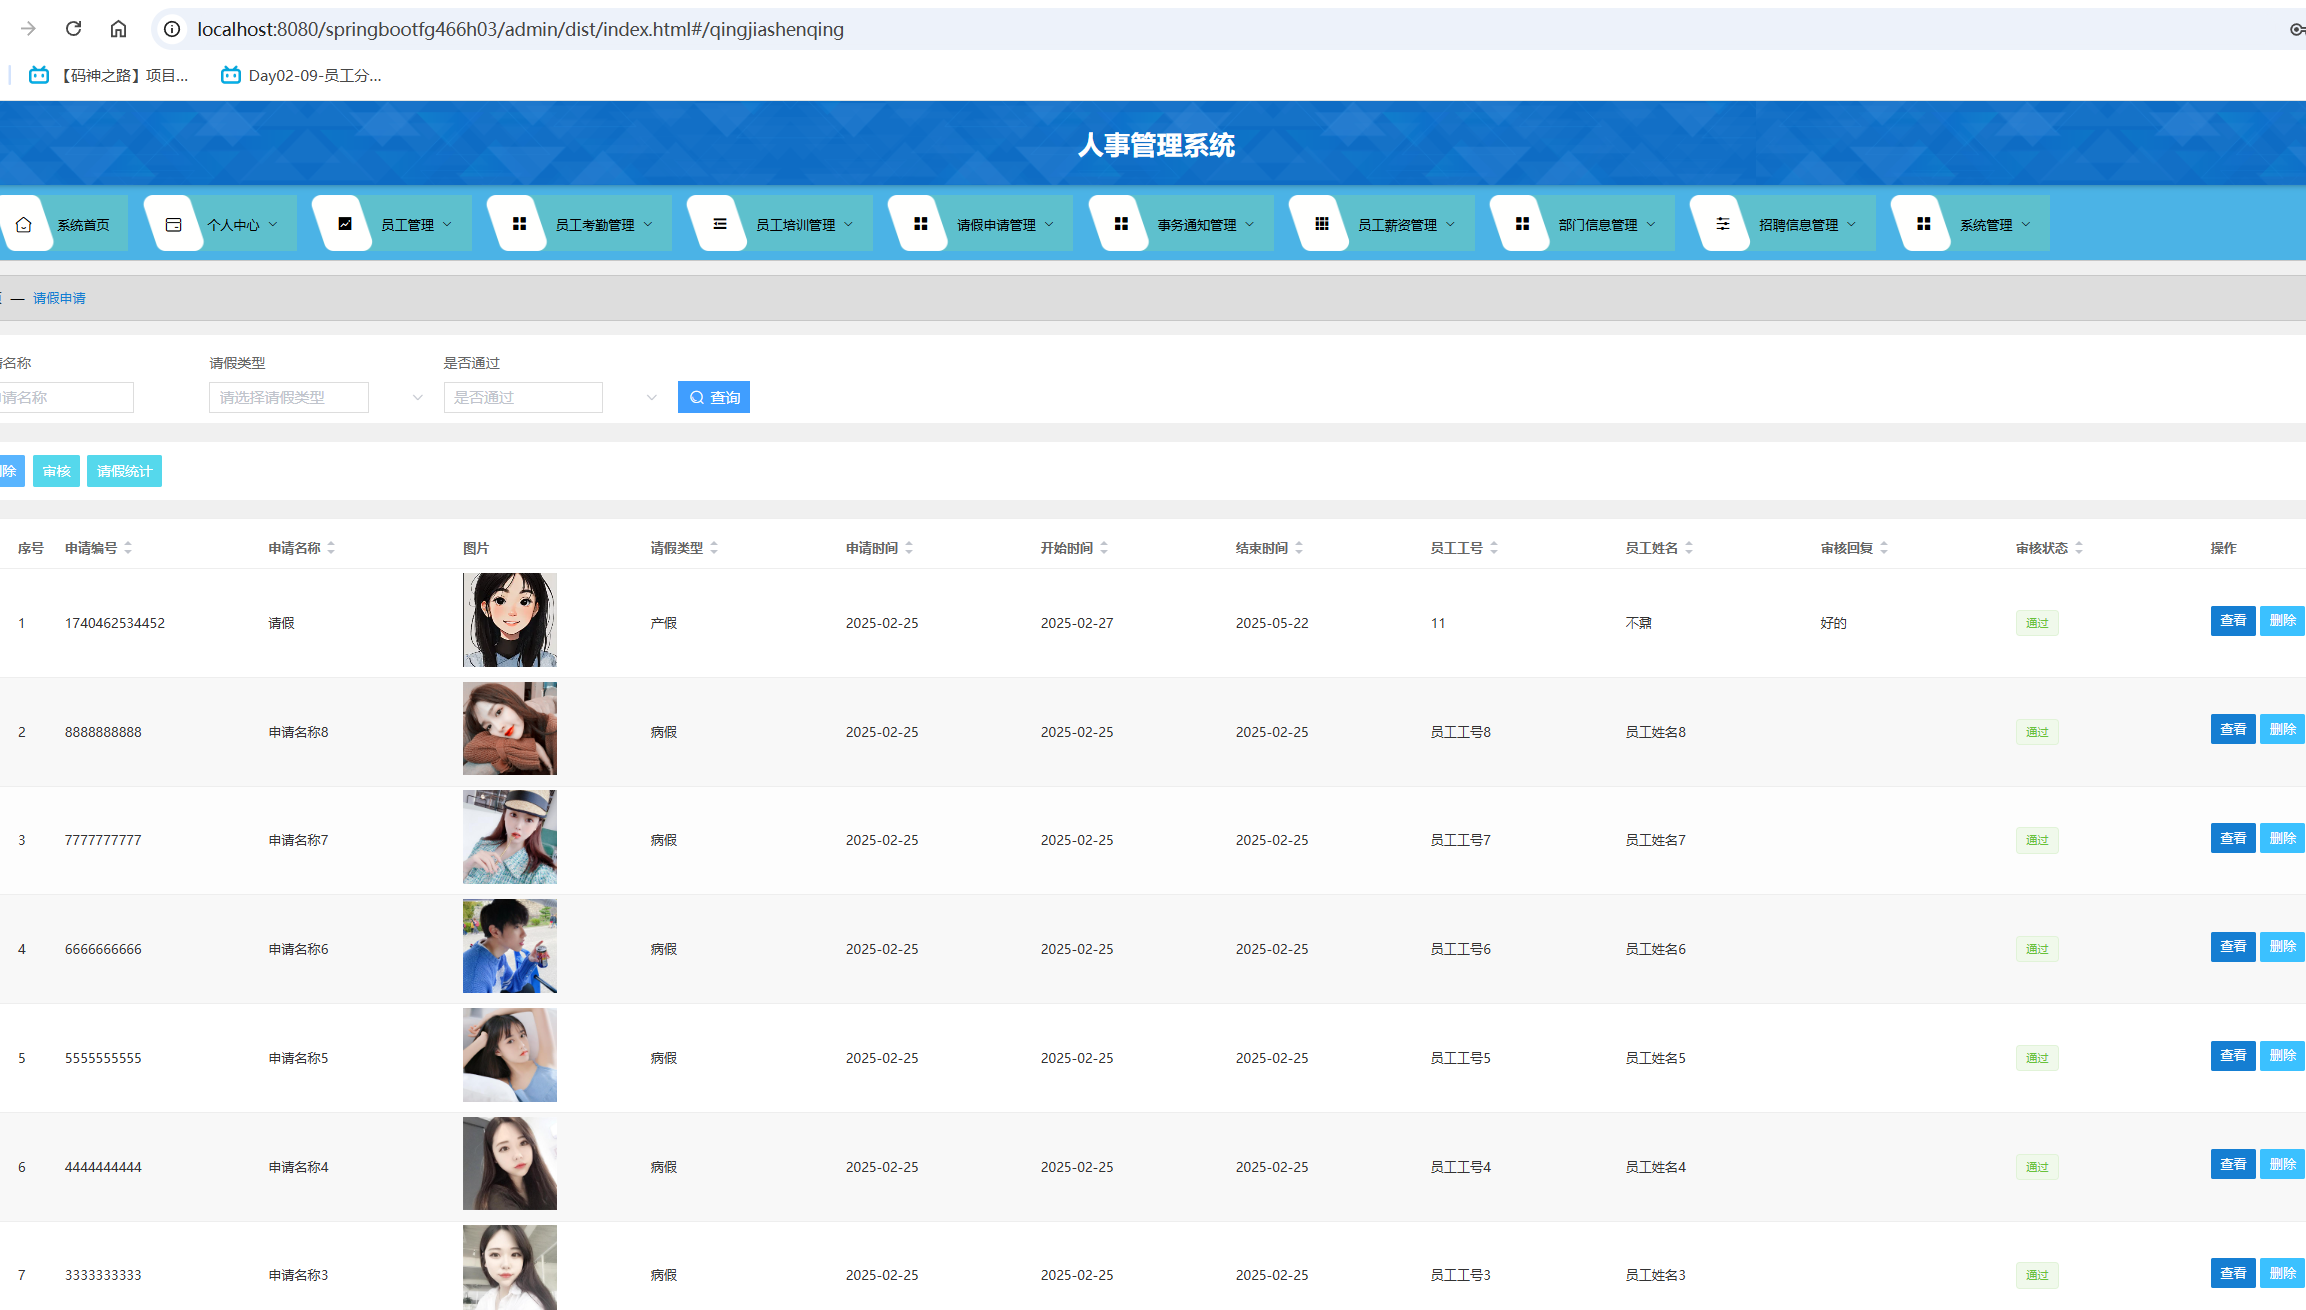This screenshot has height=1310, width=2306.
Task: Sort by 申请编号 column arrows
Action: tap(128, 548)
